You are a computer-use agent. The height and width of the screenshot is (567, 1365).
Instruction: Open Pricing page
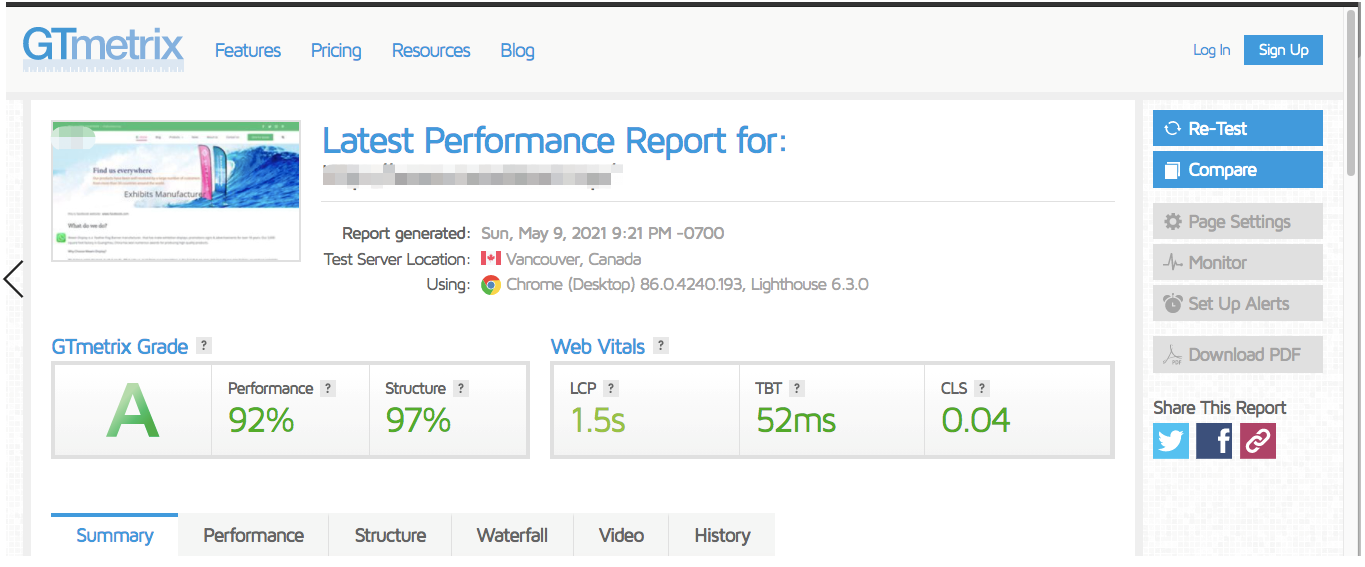[336, 50]
